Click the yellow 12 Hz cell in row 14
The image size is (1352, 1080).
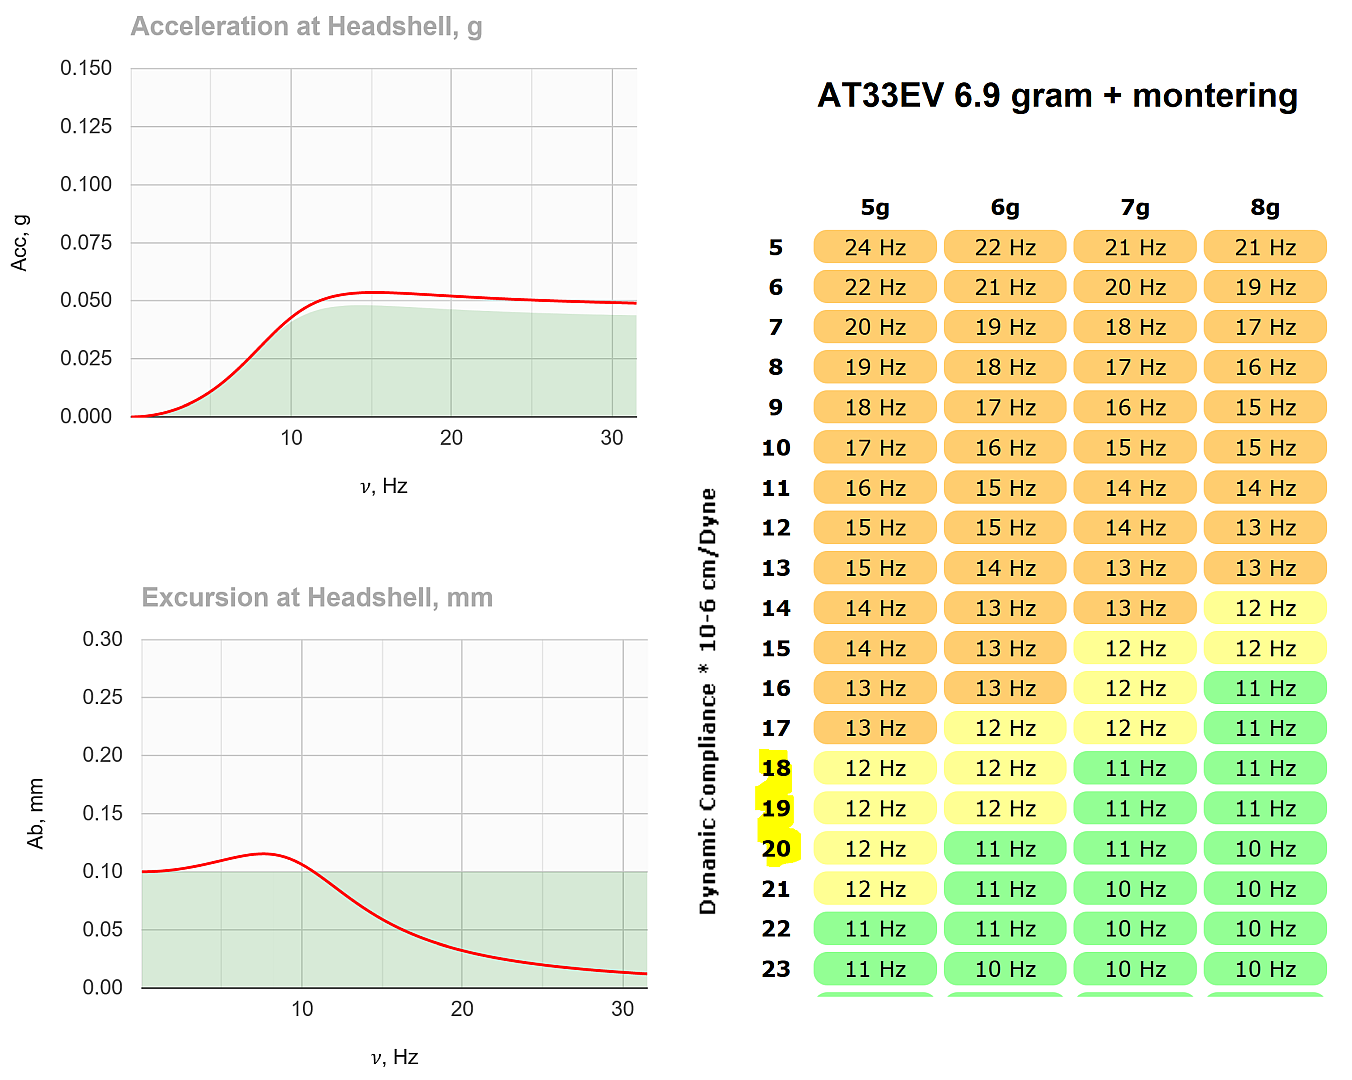(x=1265, y=607)
